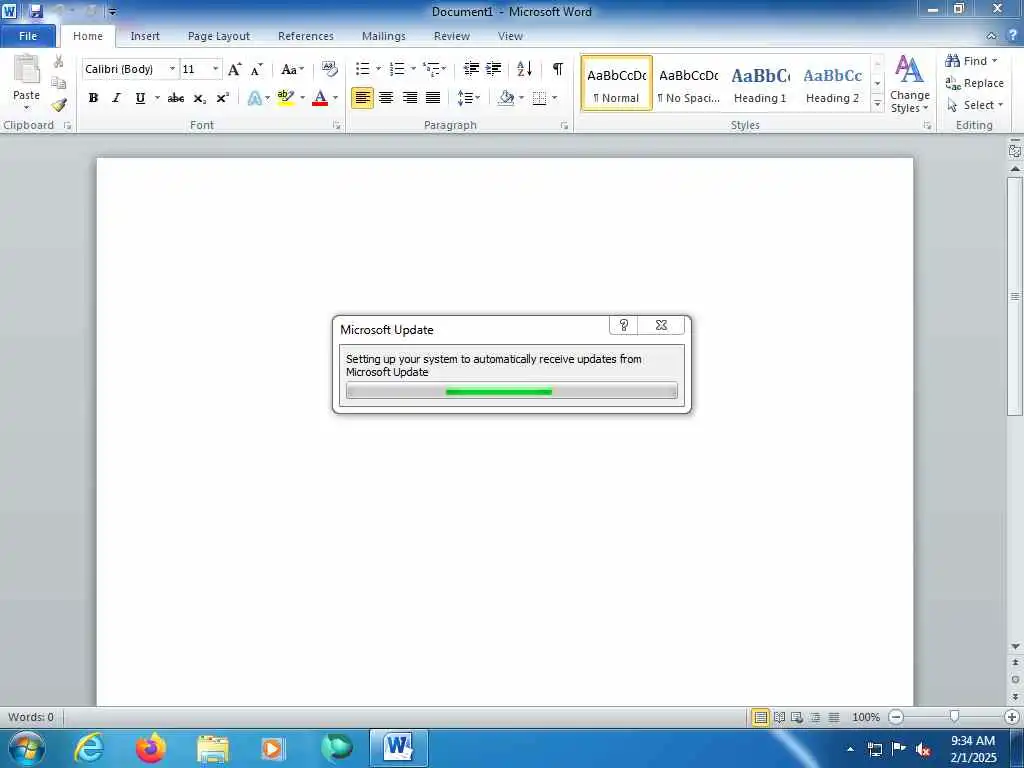Click the Words: 0 status indicator
1024x768 pixels.
pyautogui.click(x=31, y=717)
